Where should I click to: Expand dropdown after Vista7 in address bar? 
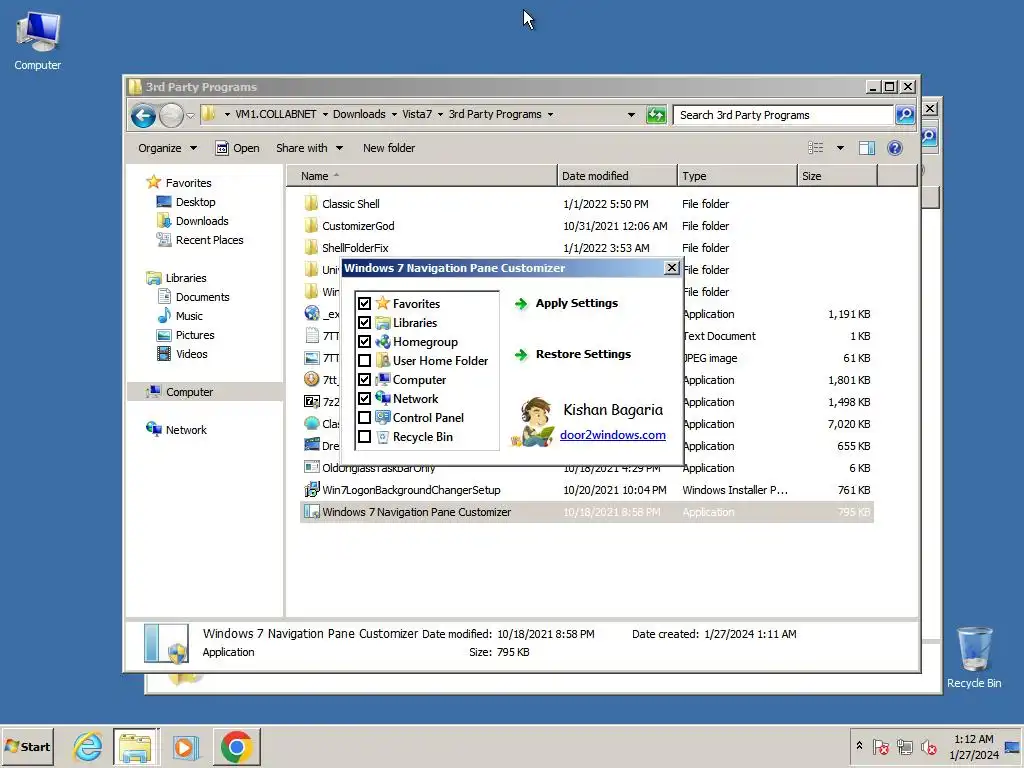point(440,115)
